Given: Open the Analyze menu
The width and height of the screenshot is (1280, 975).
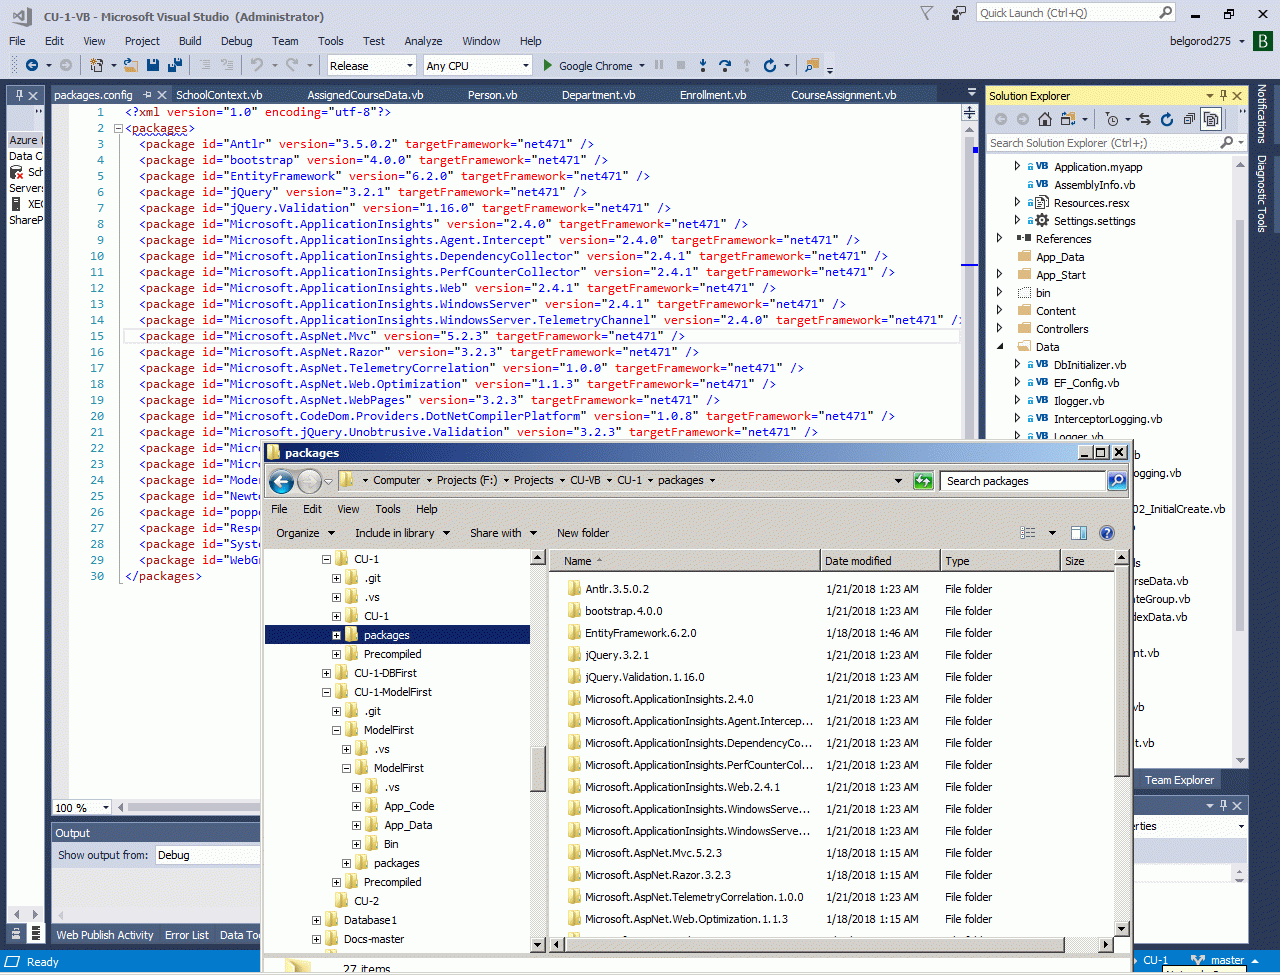Looking at the screenshot, I should pos(423,41).
